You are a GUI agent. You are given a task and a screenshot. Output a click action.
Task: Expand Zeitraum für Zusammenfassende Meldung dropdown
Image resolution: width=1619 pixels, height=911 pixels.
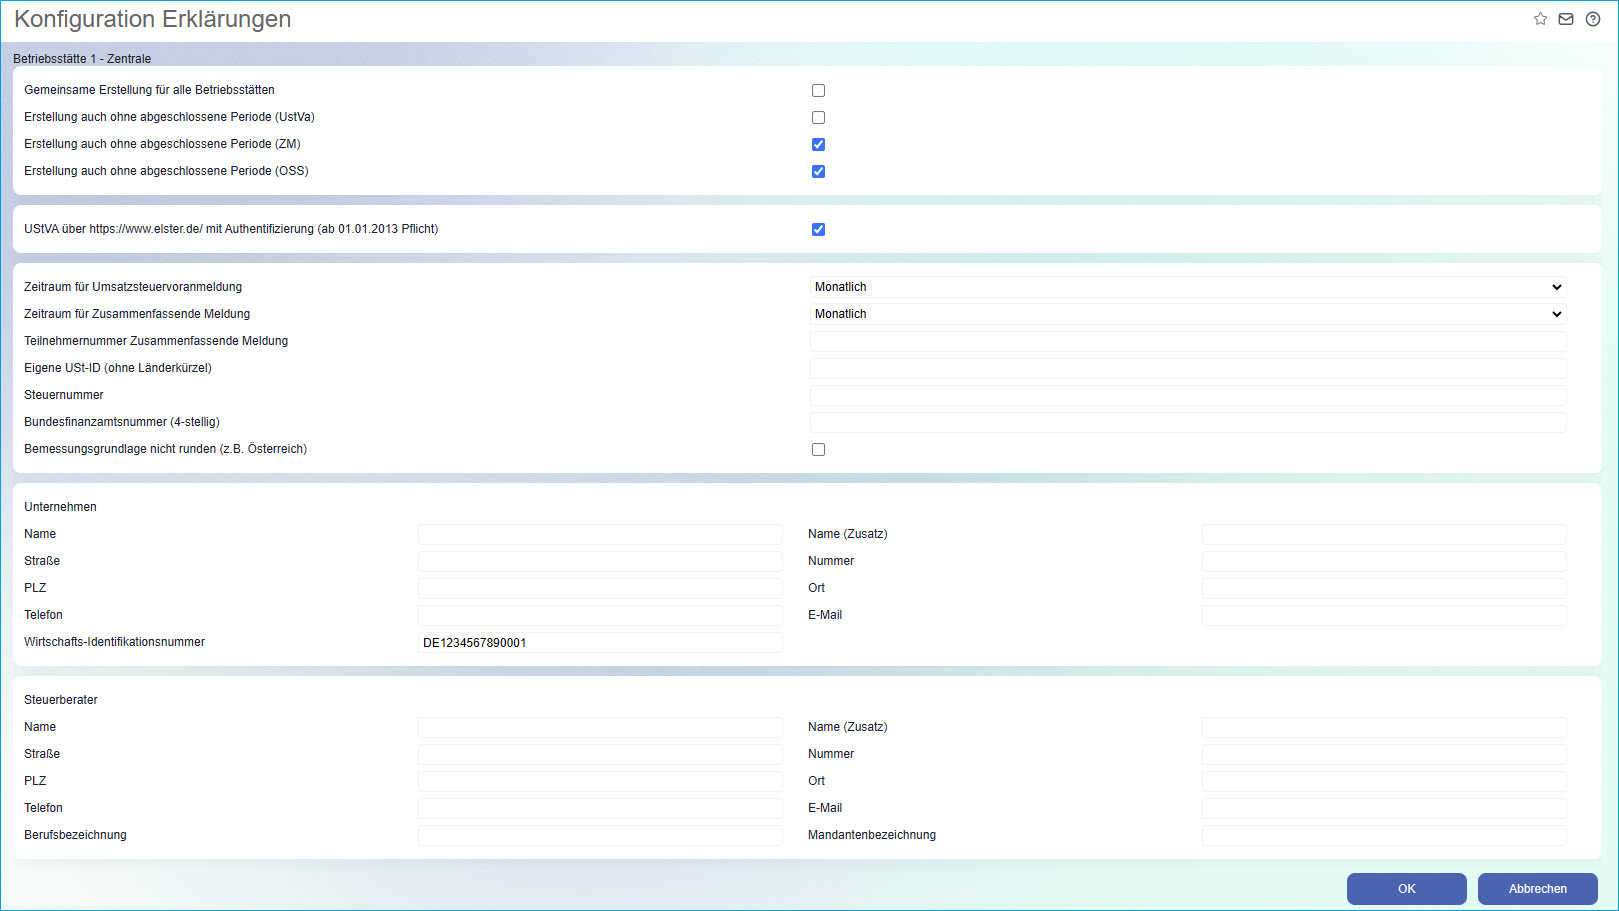click(1188, 314)
